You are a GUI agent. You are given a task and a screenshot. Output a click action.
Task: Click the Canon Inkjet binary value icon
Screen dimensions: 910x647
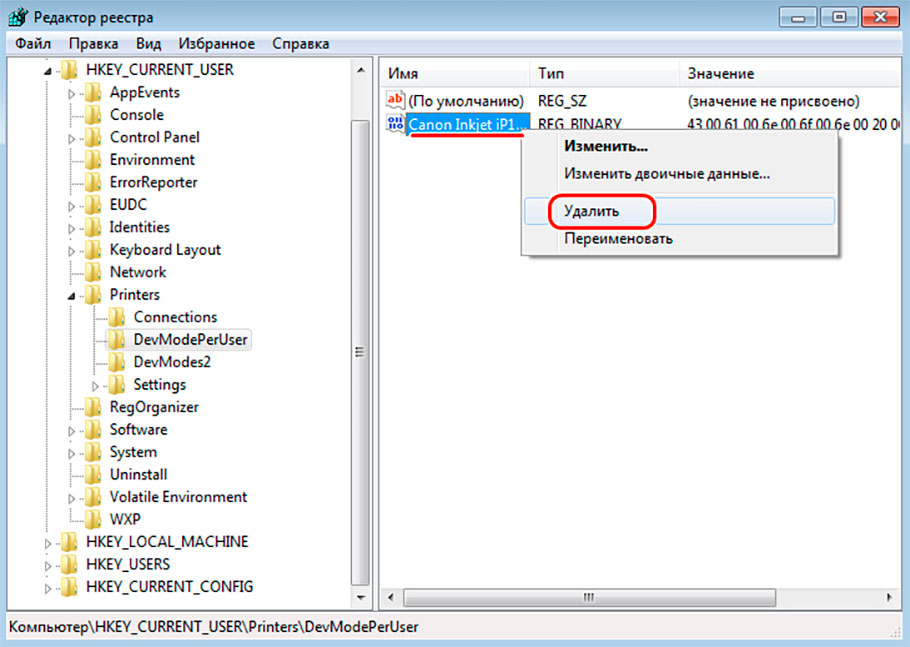394,125
